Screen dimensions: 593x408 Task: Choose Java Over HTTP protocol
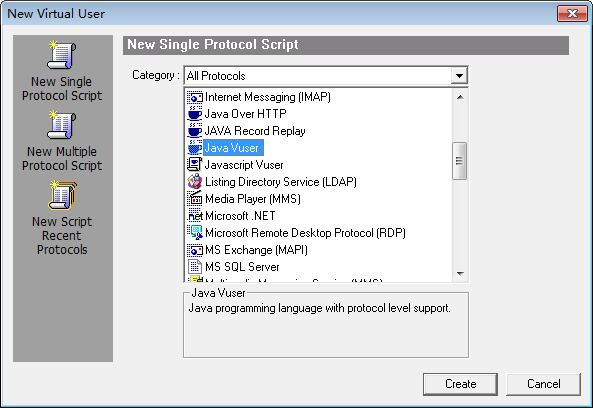click(x=245, y=114)
